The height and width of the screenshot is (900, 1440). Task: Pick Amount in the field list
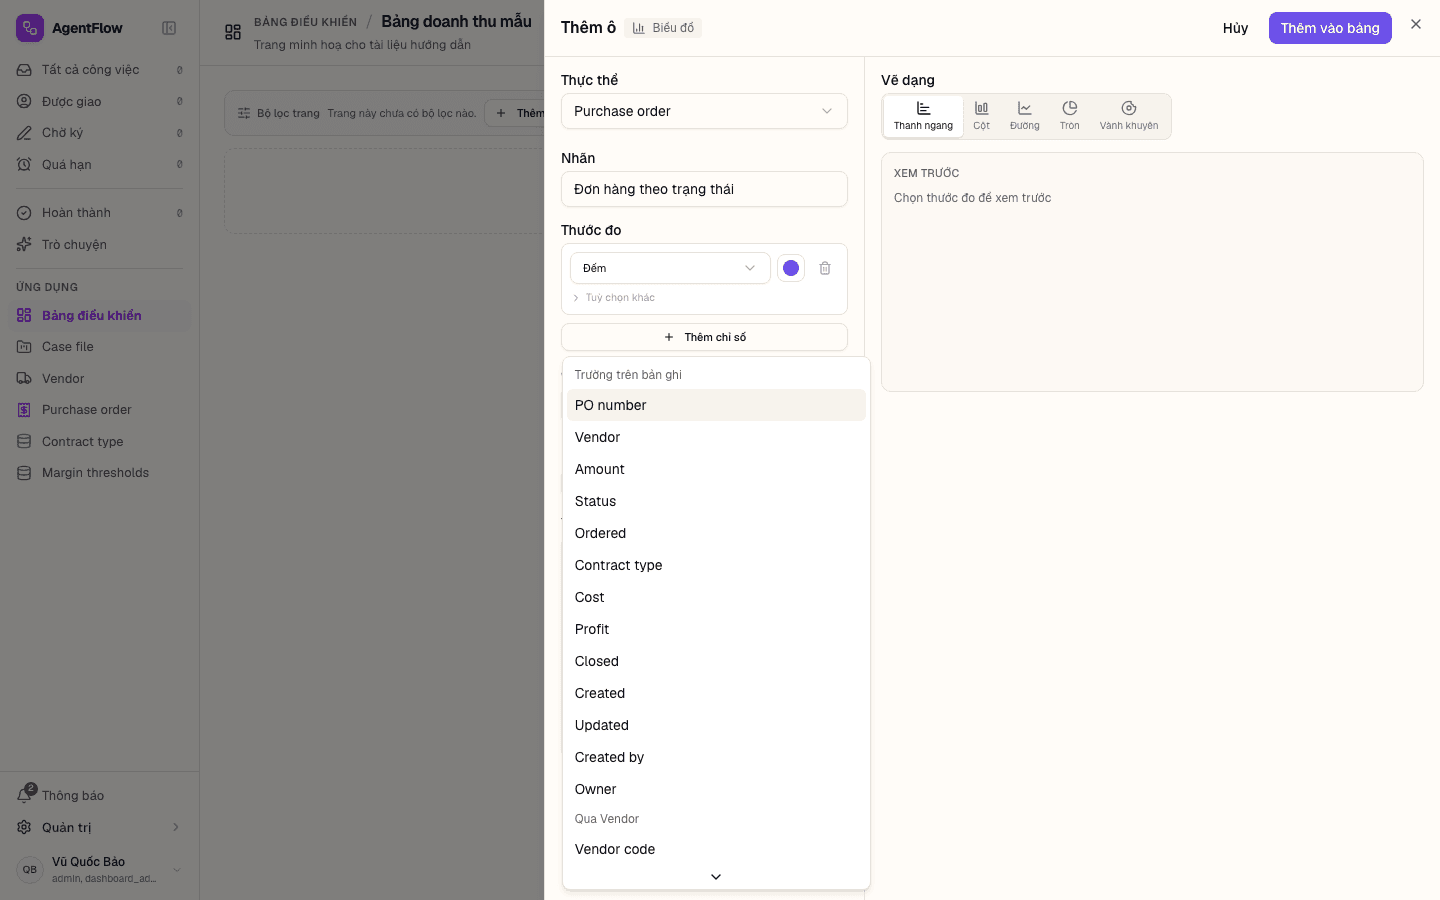click(716, 469)
